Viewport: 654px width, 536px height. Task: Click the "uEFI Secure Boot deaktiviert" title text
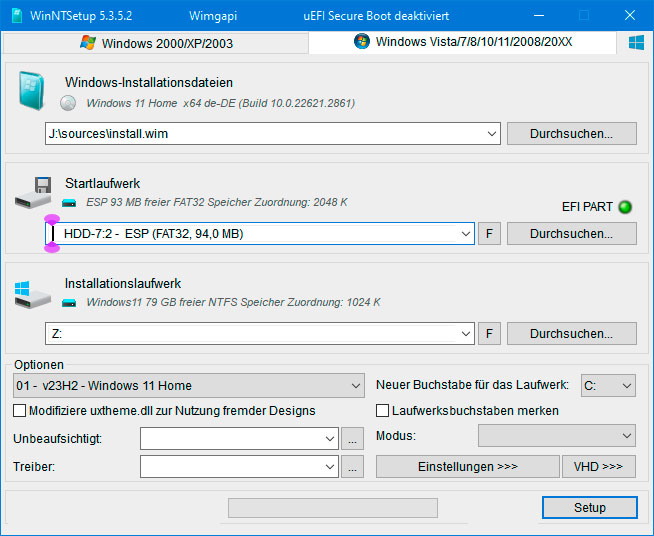click(376, 16)
